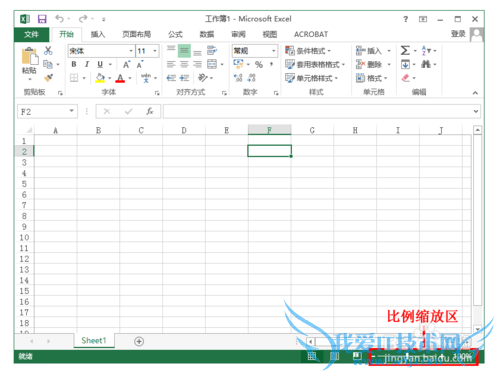Image resolution: width=500 pixels, height=376 pixels.
Task: Apply cell borders icon
Action: coord(74,78)
